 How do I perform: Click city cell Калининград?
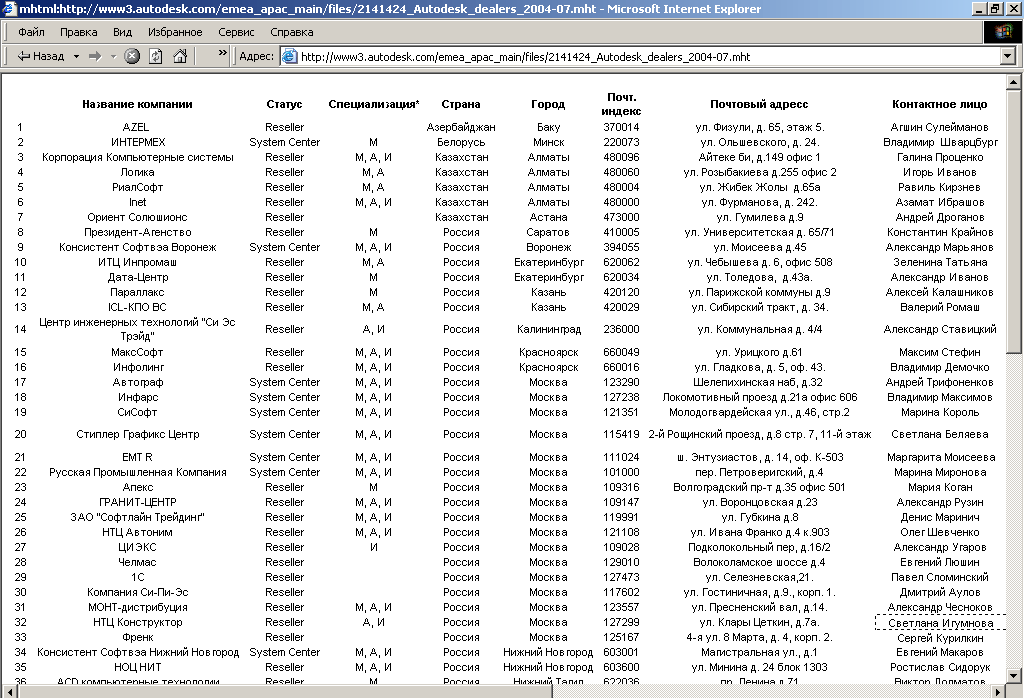click(x=549, y=330)
